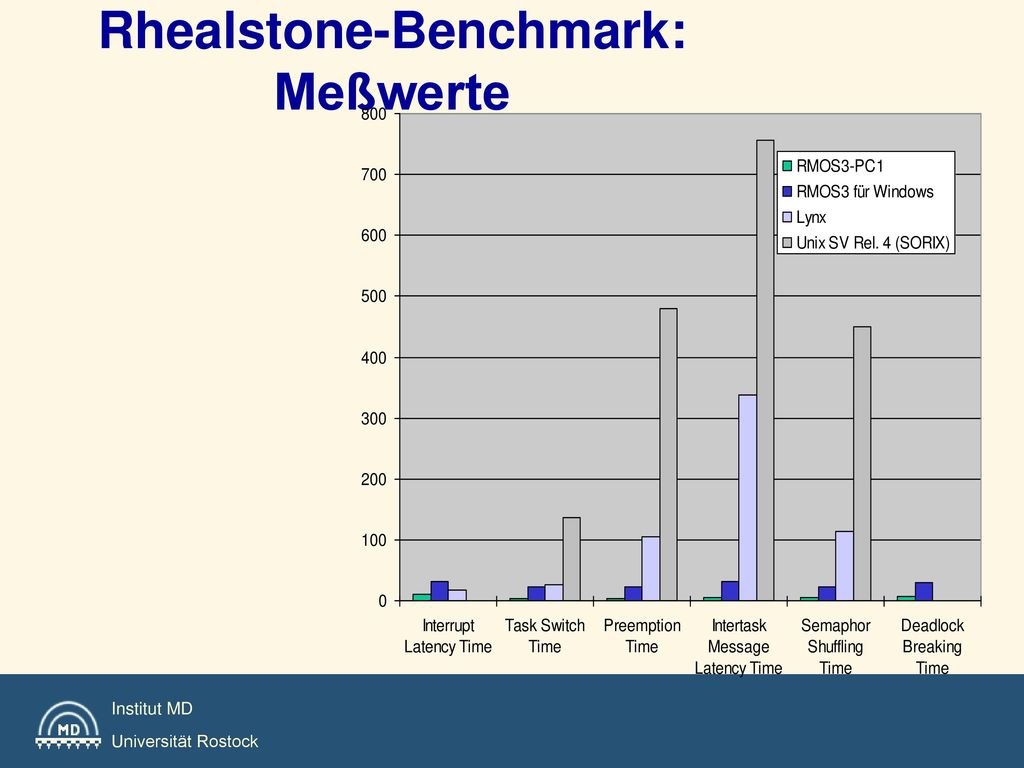Image resolution: width=1024 pixels, height=768 pixels.
Task: Select the dark blue bar for Task Switch Time
Action: point(536,594)
